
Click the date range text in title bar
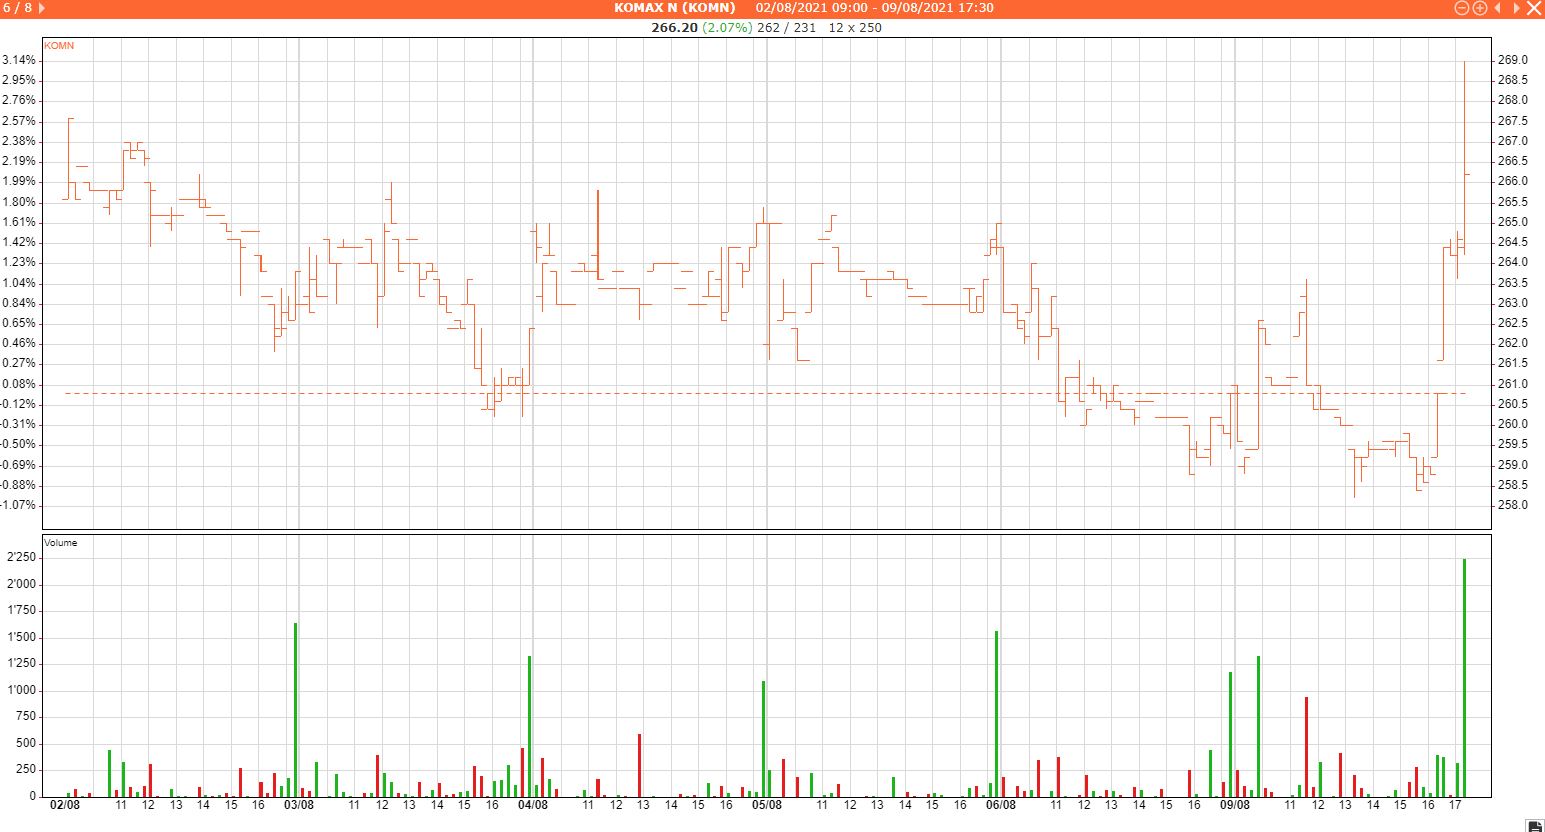coord(874,8)
